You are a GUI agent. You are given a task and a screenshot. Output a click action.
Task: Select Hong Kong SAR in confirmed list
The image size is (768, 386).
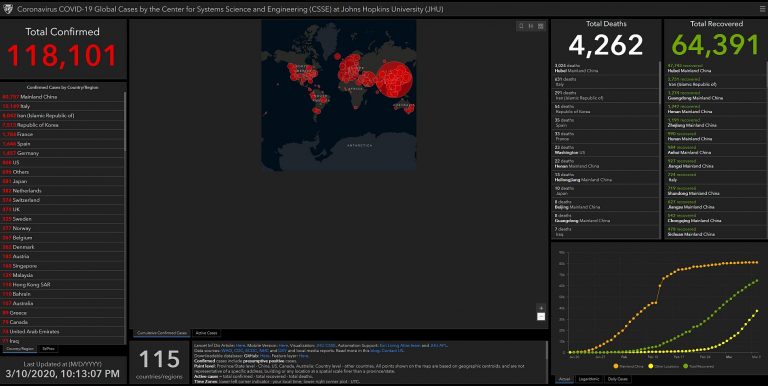click(62, 285)
